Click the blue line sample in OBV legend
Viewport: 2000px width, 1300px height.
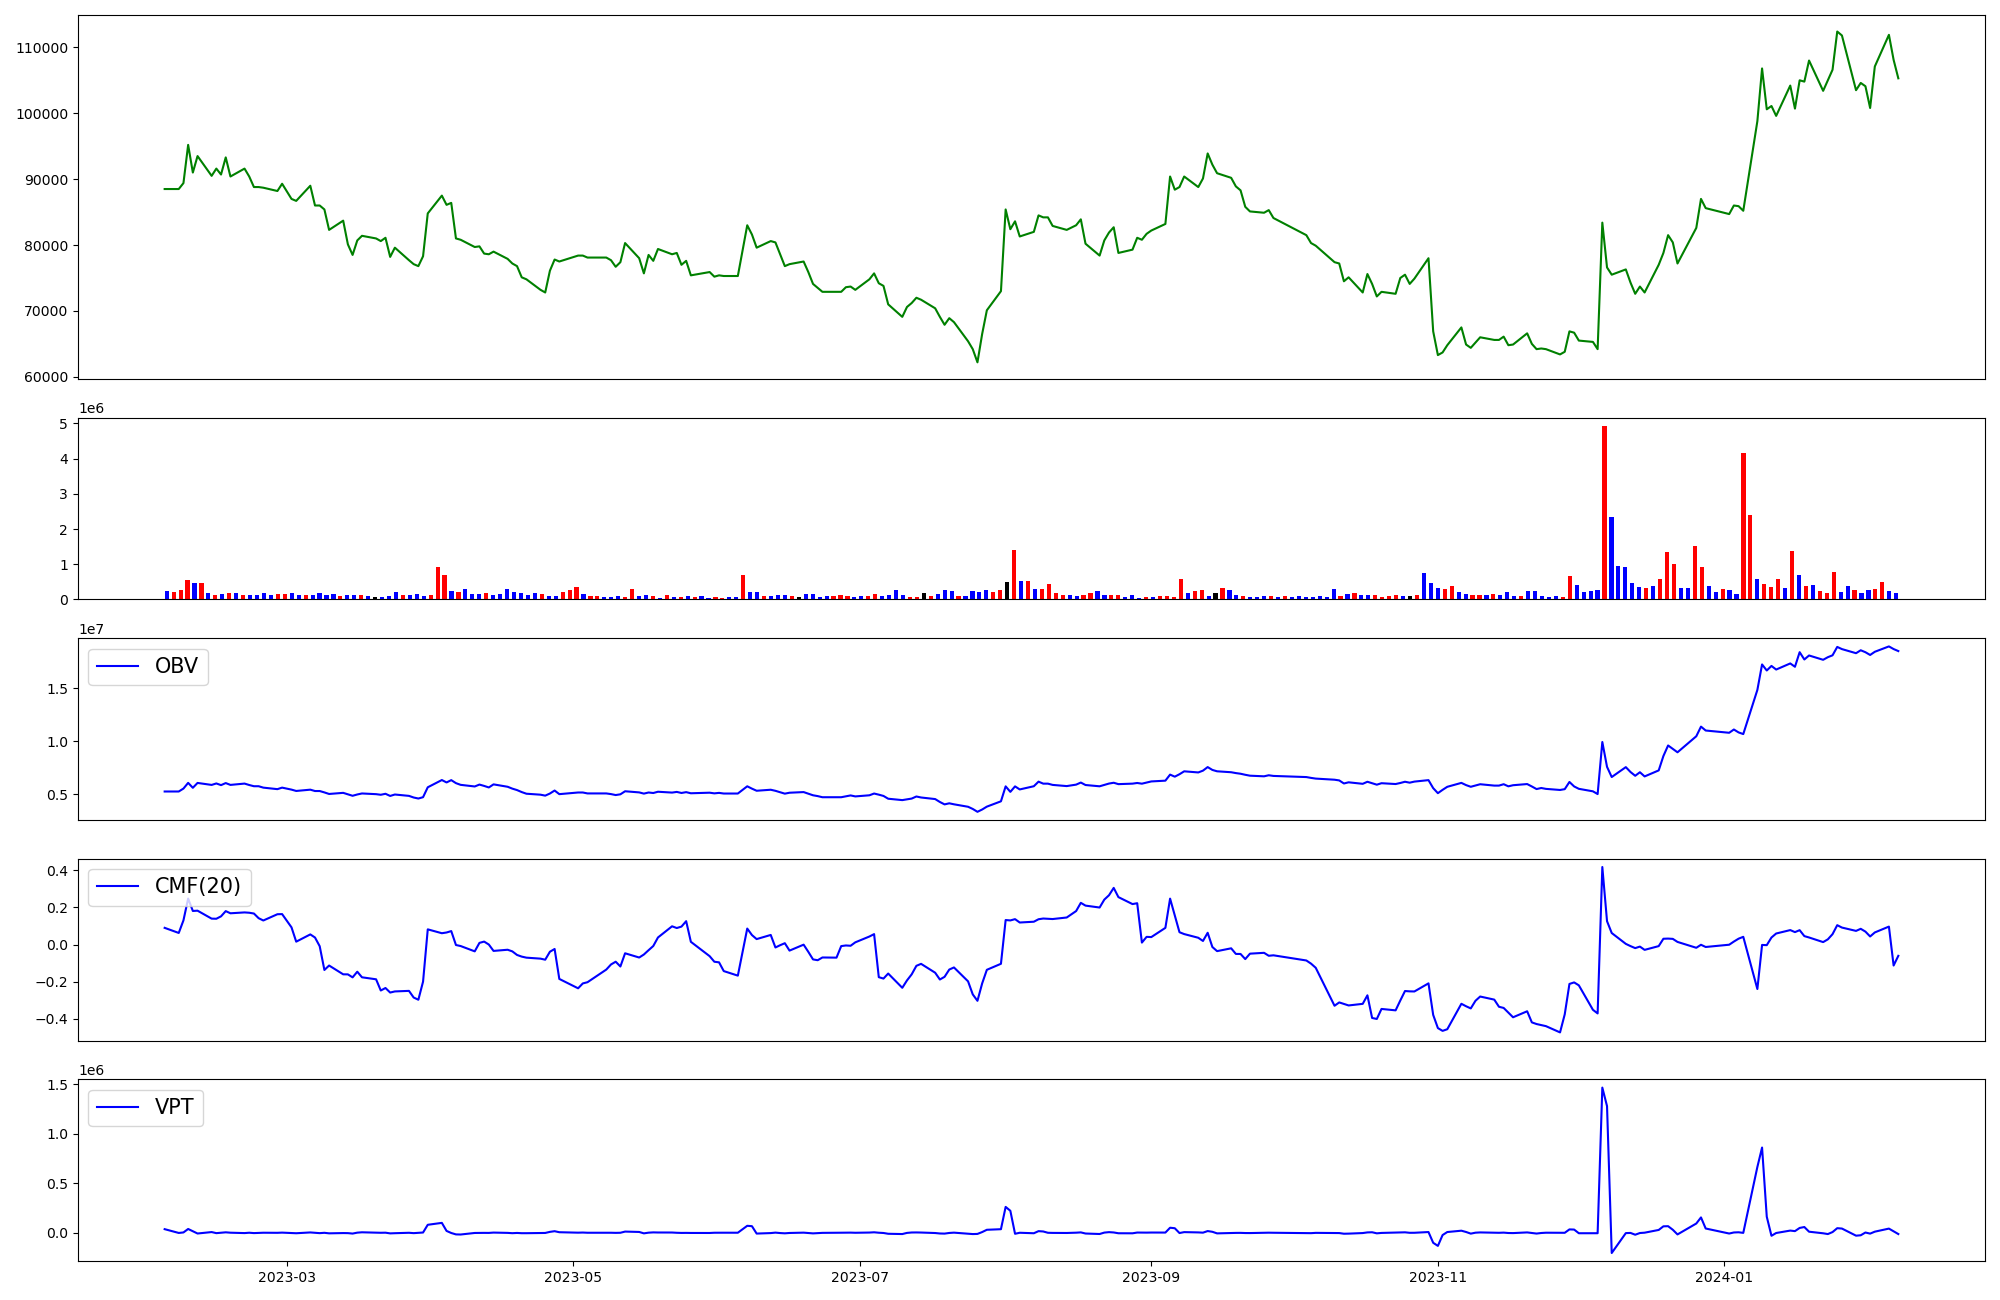tap(118, 667)
